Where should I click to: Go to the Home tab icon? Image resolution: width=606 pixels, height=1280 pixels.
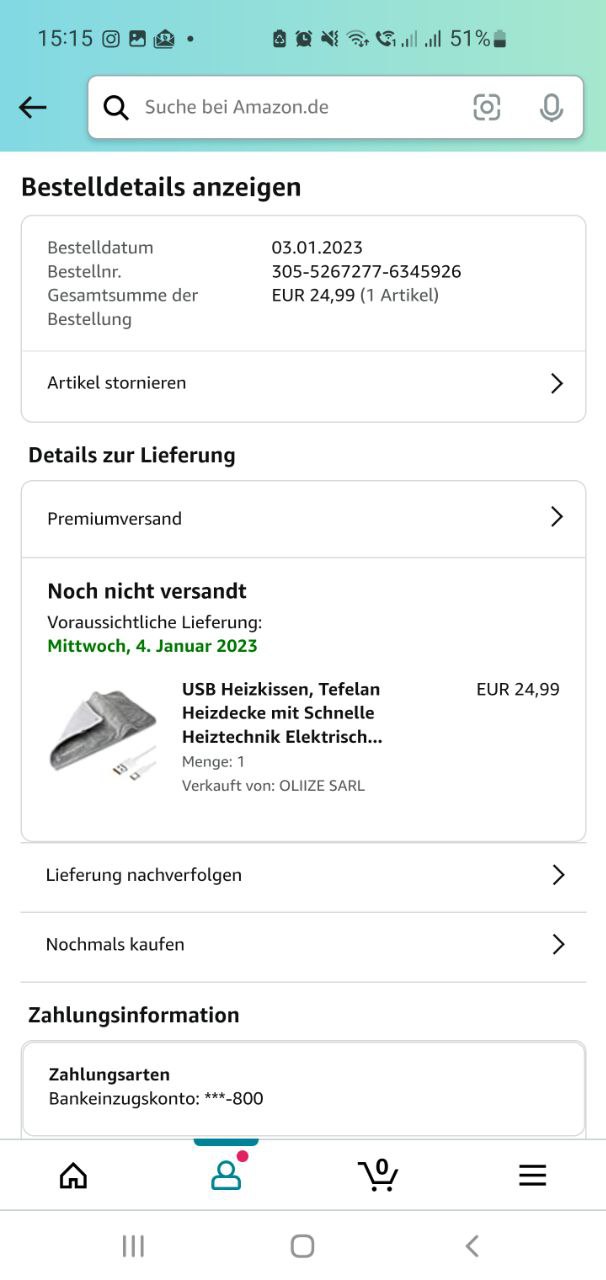click(x=73, y=1175)
